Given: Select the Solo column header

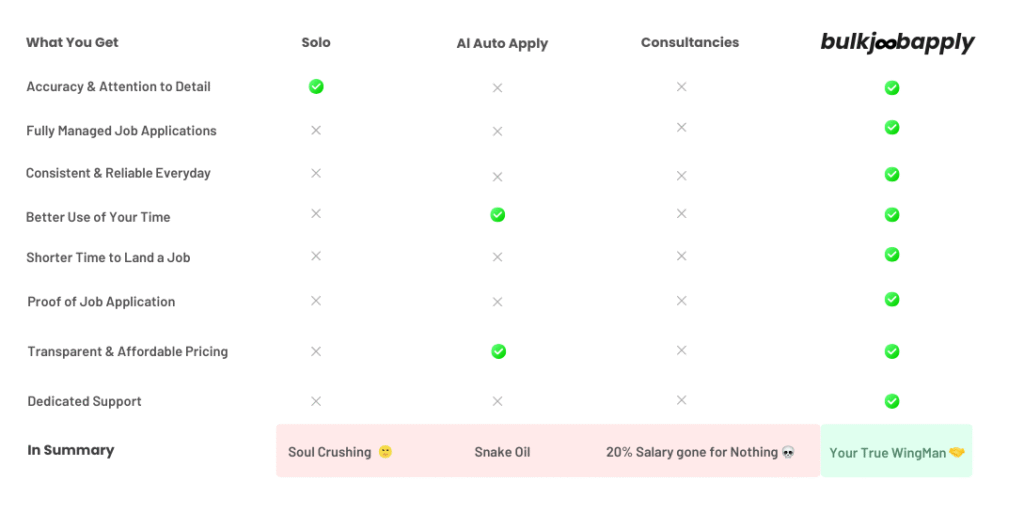Looking at the screenshot, I should coord(316,43).
